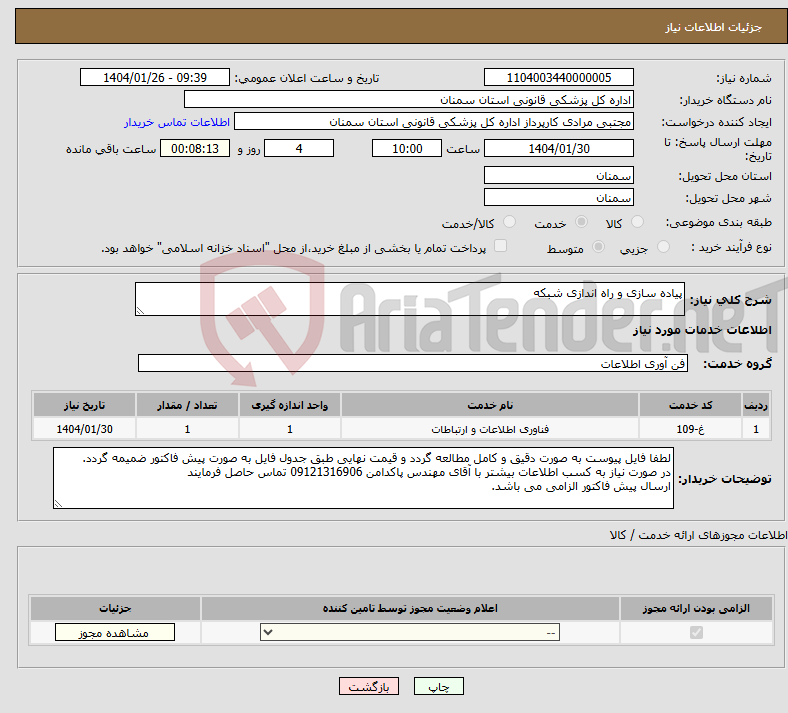Click the response deadline date 1404/01/30 field
Image resolution: width=788 pixels, height=713 pixels.
[558, 148]
